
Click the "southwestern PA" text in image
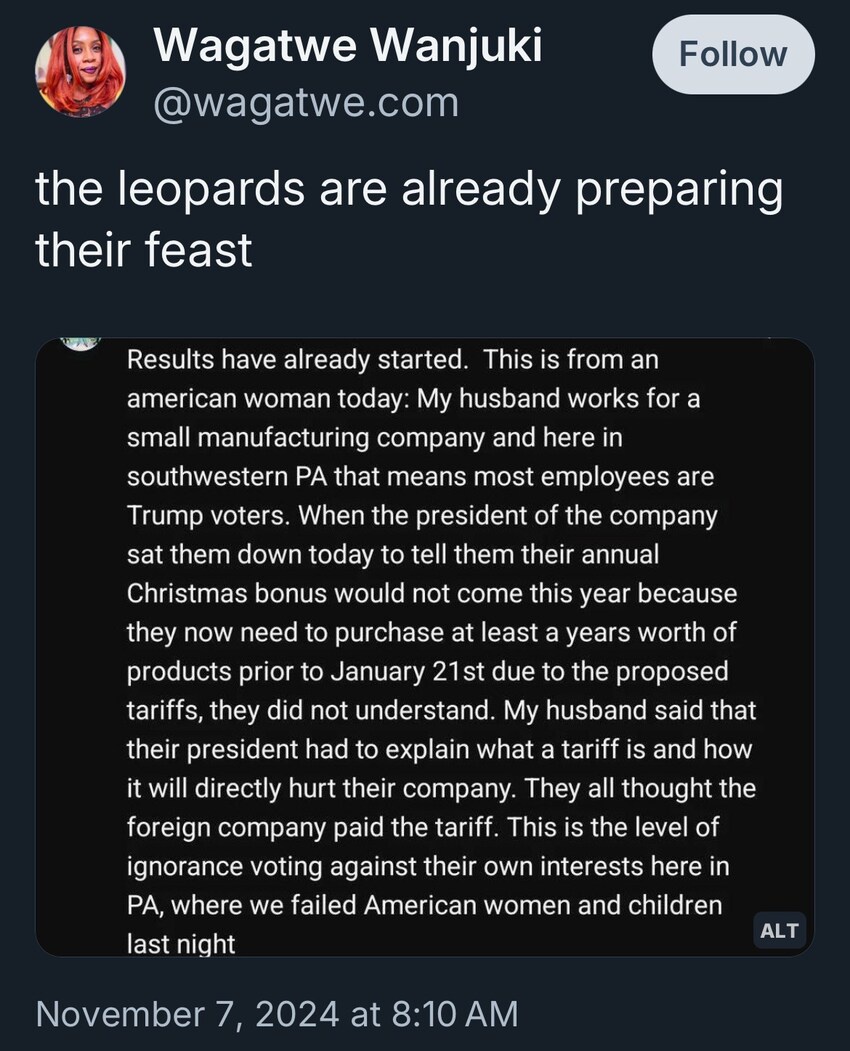pos(226,476)
